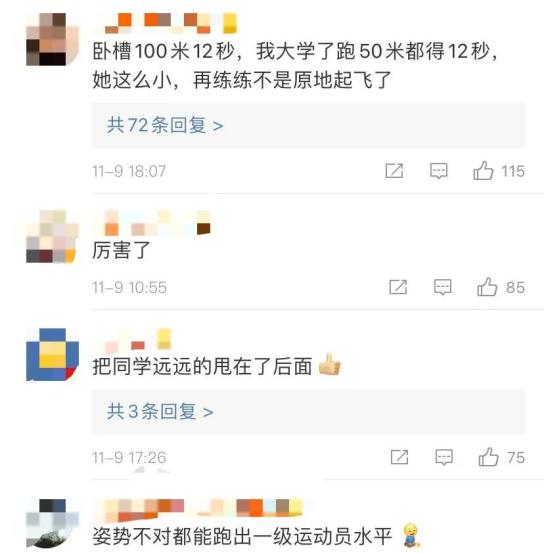Open avatar of the last commenter

[52, 523]
